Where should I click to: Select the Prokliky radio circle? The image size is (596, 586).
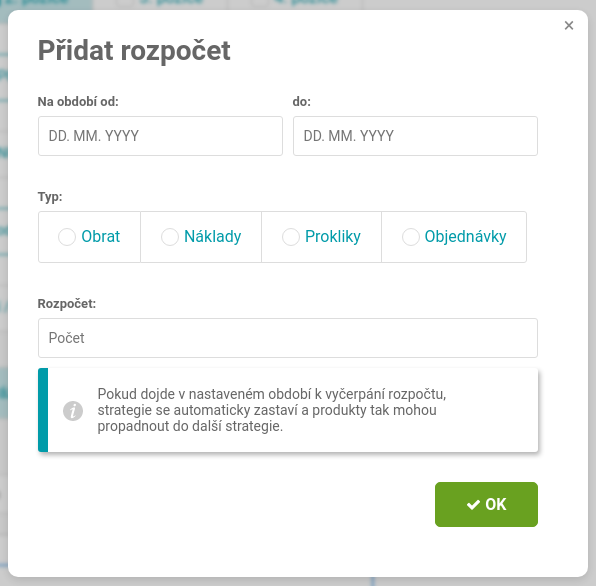pos(290,237)
